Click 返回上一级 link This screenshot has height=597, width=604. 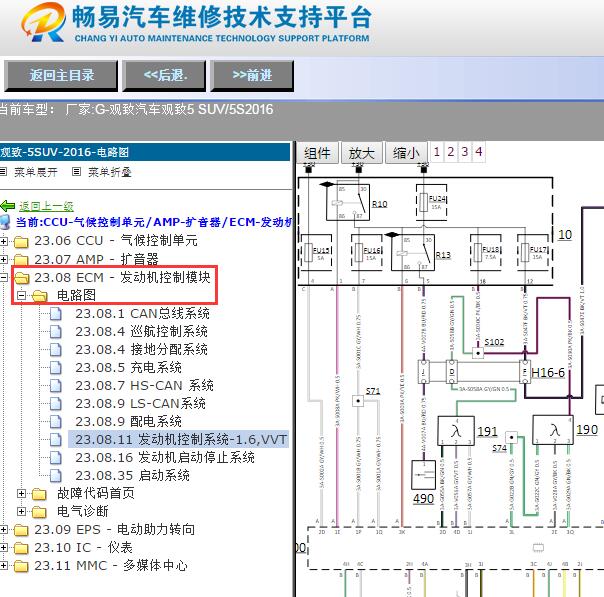click(x=46, y=206)
